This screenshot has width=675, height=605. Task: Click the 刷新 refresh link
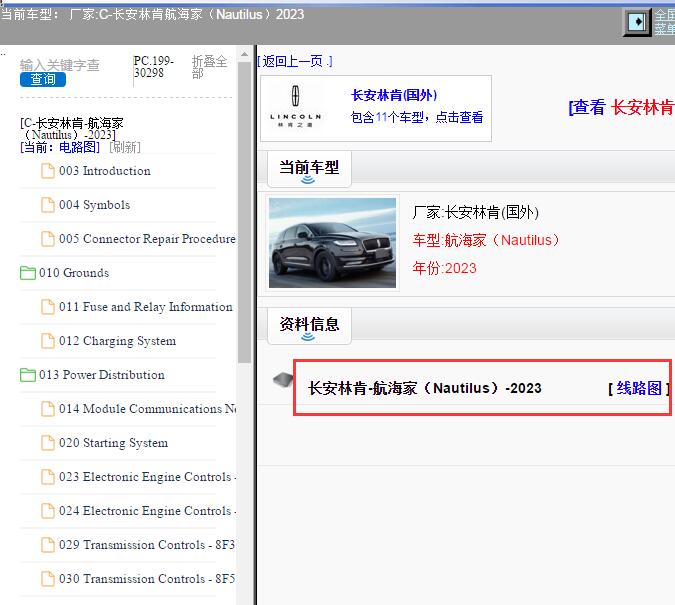pos(125,147)
